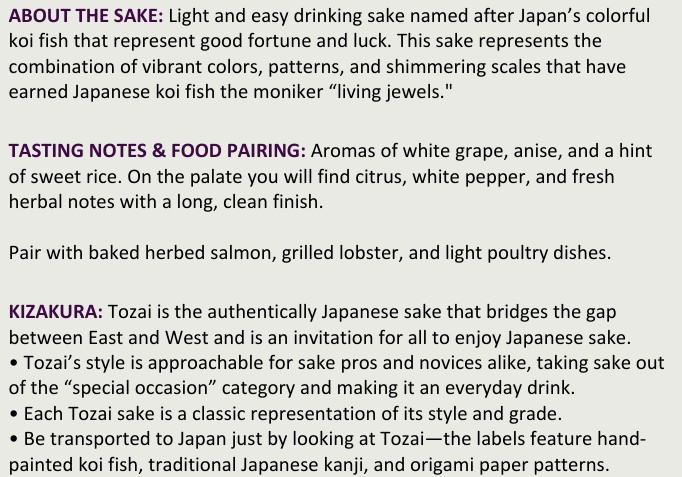The width and height of the screenshot is (682, 477).
Task: Click the words "Aromas of white grape"
Action: tap(403, 151)
